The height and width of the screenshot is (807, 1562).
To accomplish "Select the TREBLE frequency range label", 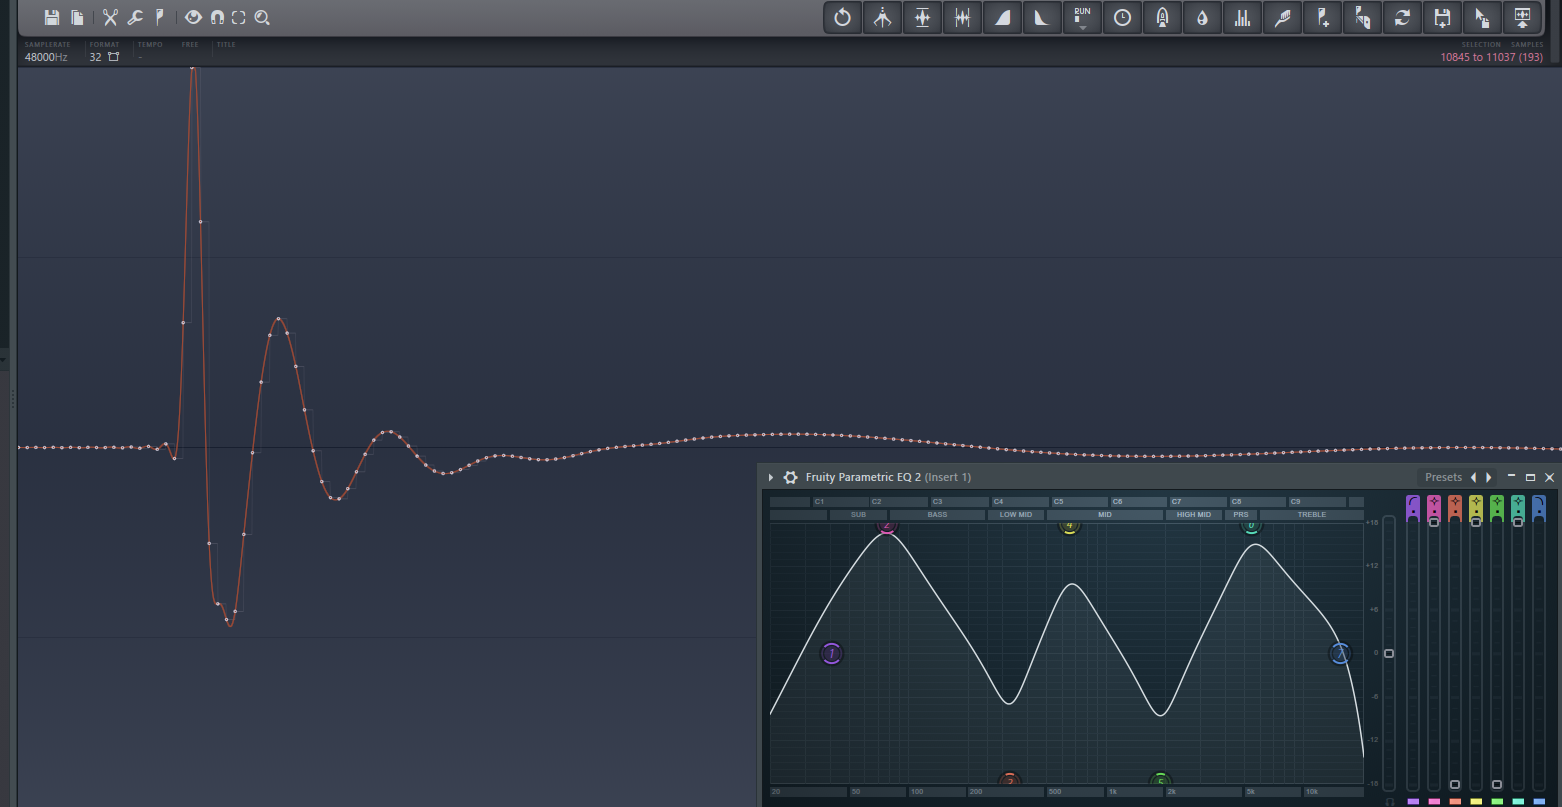I will (x=1312, y=515).
